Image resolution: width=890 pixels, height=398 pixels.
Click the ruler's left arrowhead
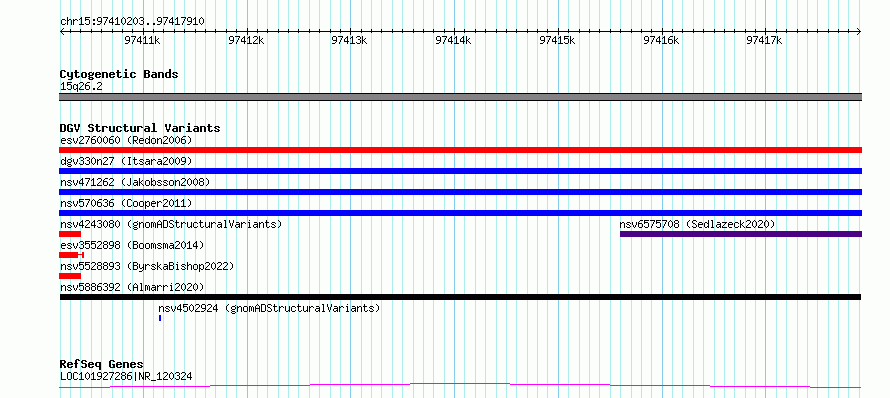tap(62, 31)
